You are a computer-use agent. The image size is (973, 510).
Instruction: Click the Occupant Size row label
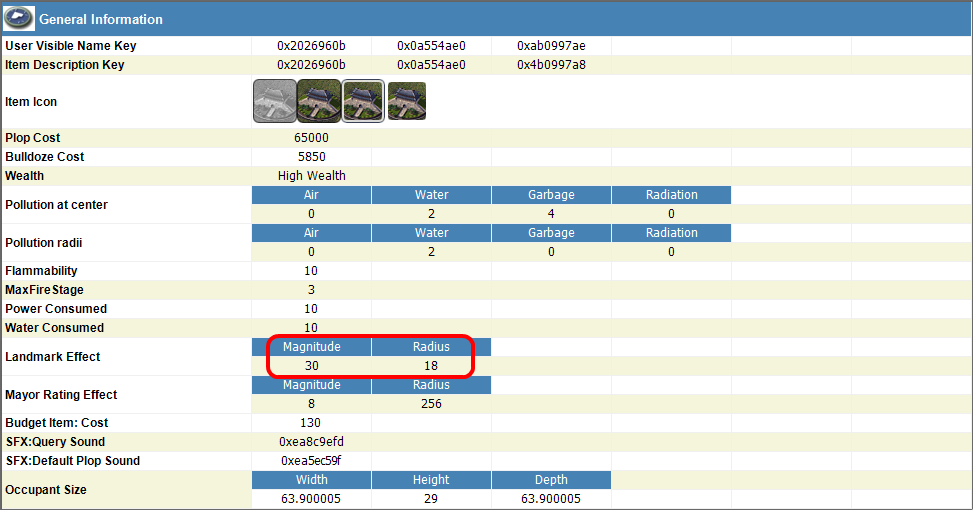pos(46,490)
